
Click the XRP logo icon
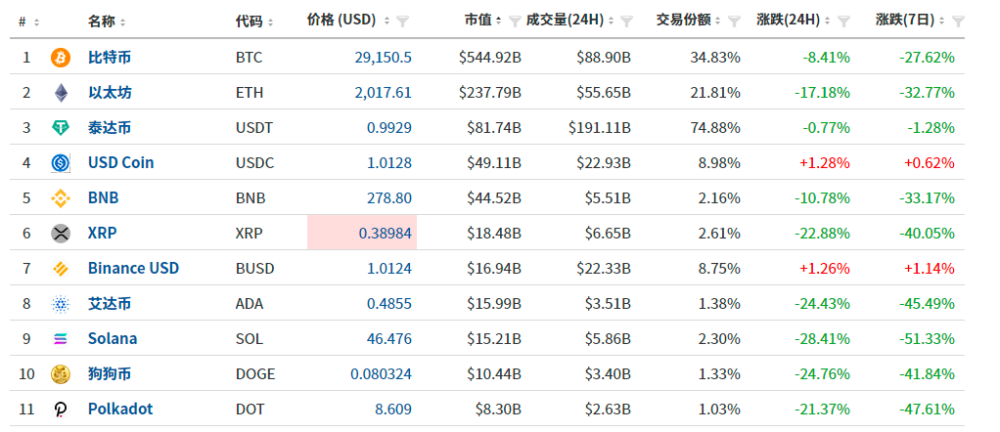(61, 233)
